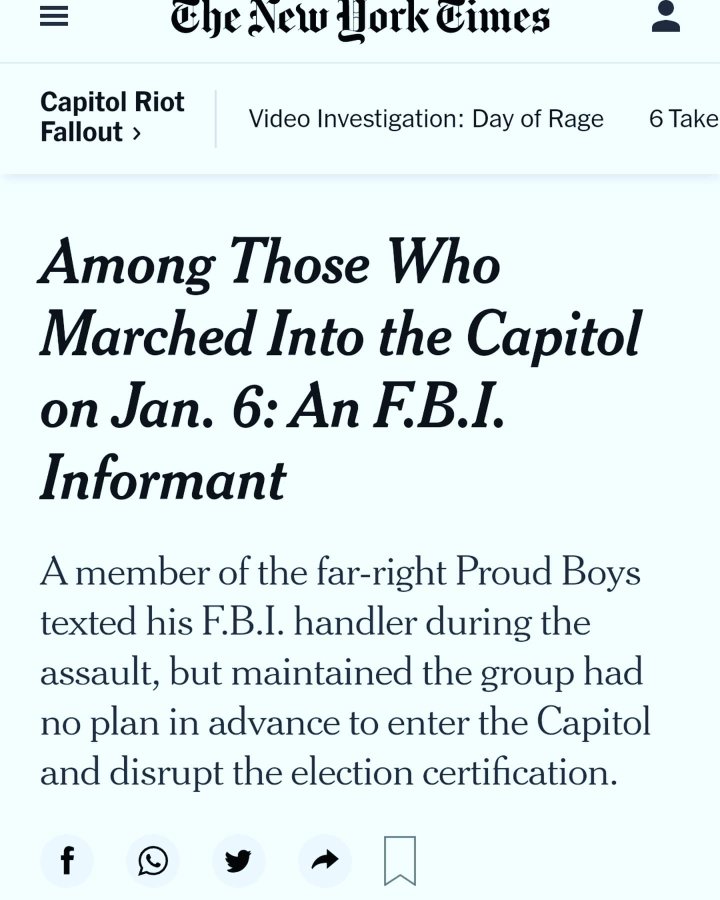The width and height of the screenshot is (720, 900).
Task: Save the article with the bookmark icon
Action: click(400, 861)
